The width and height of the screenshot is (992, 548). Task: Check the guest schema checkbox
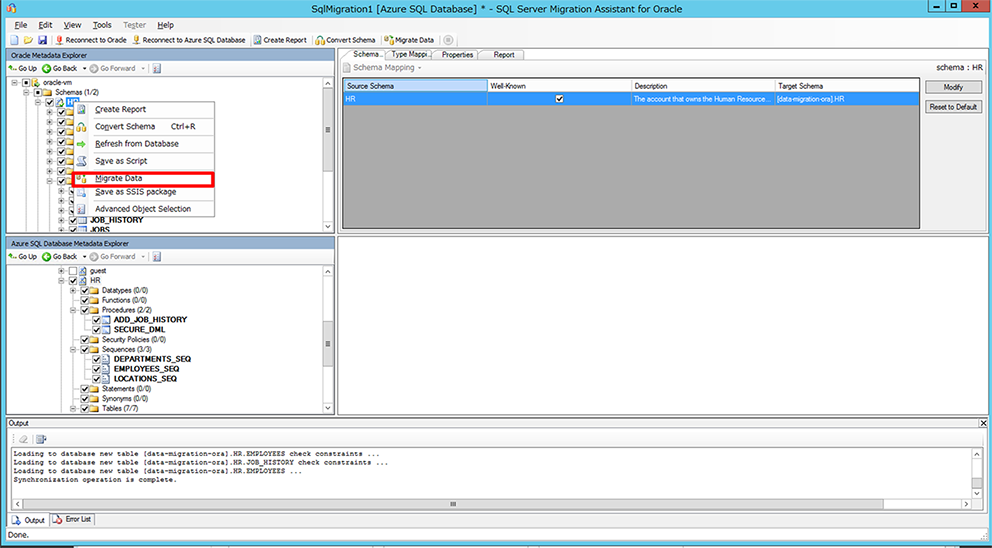pos(73,271)
